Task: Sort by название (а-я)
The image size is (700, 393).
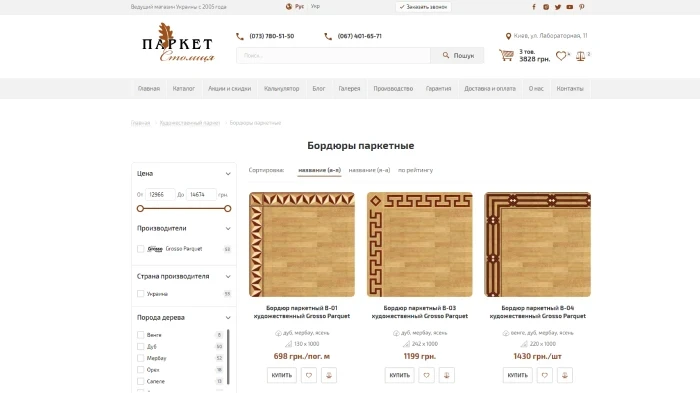Action: tap(319, 170)
